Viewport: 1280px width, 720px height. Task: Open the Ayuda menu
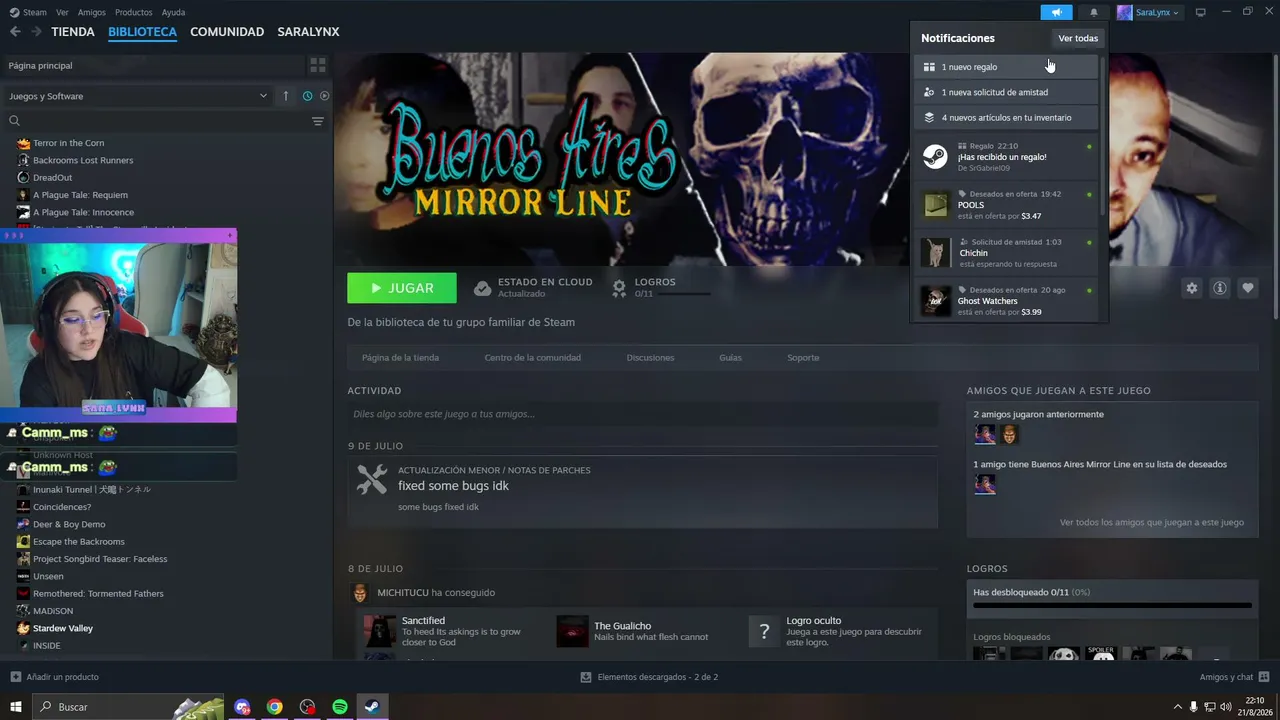click(173, 12)
